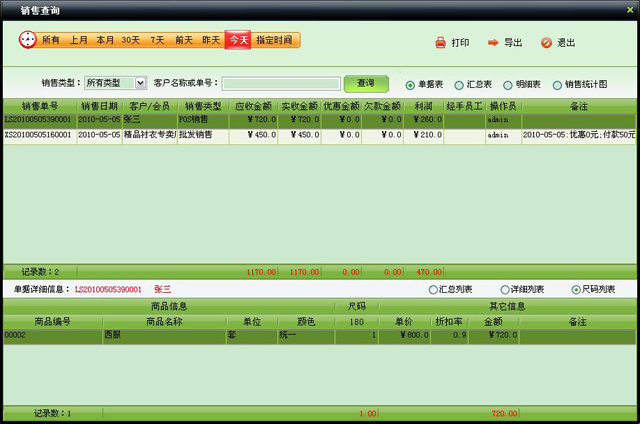
Task: Click the clock icon beside date filters
Action: (x=27, y=40)
